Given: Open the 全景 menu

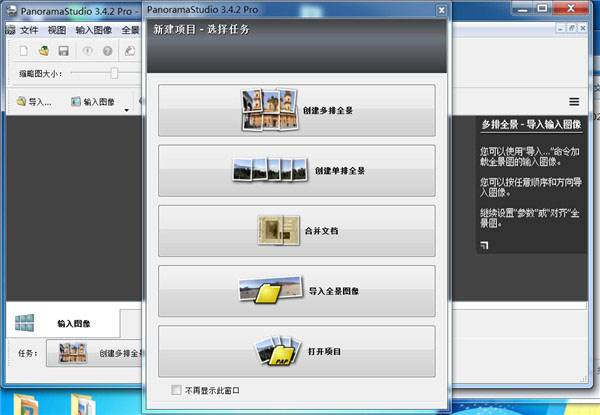Looking at the screenshot, I should pyautogui.click(x=130, y=30).
